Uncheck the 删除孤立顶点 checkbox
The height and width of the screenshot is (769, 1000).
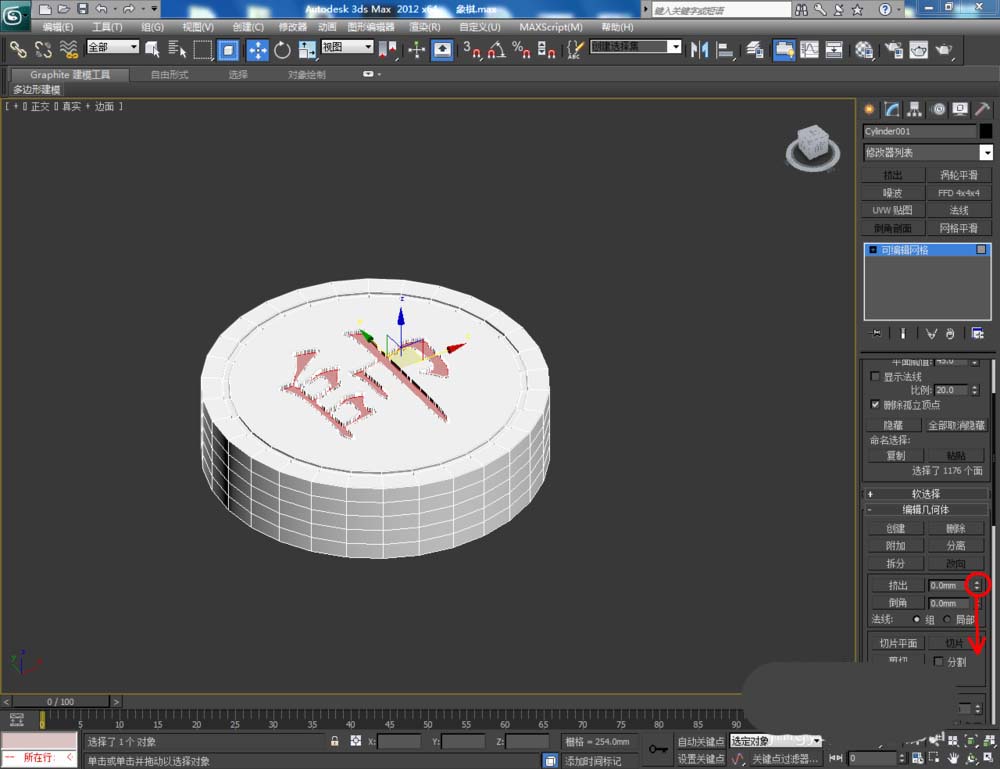876,405
